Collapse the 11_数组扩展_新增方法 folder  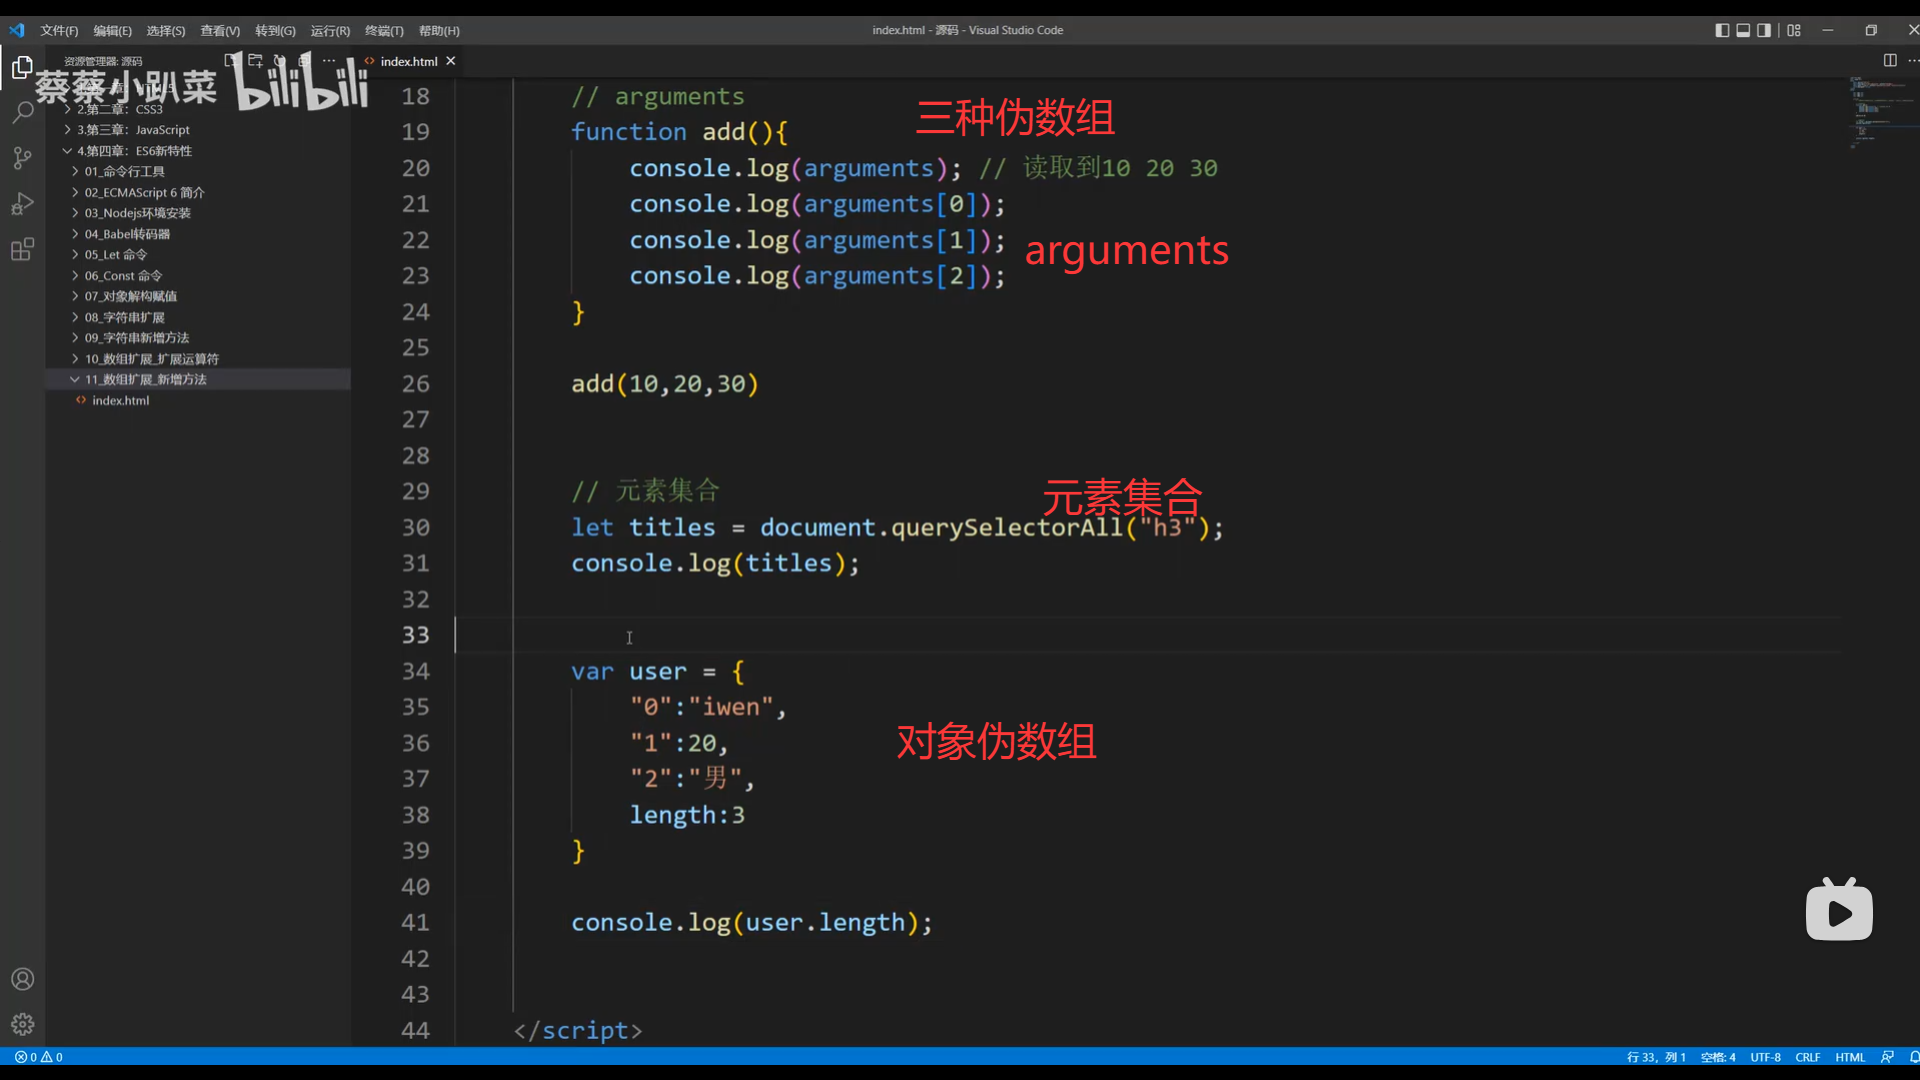point(145,380)
